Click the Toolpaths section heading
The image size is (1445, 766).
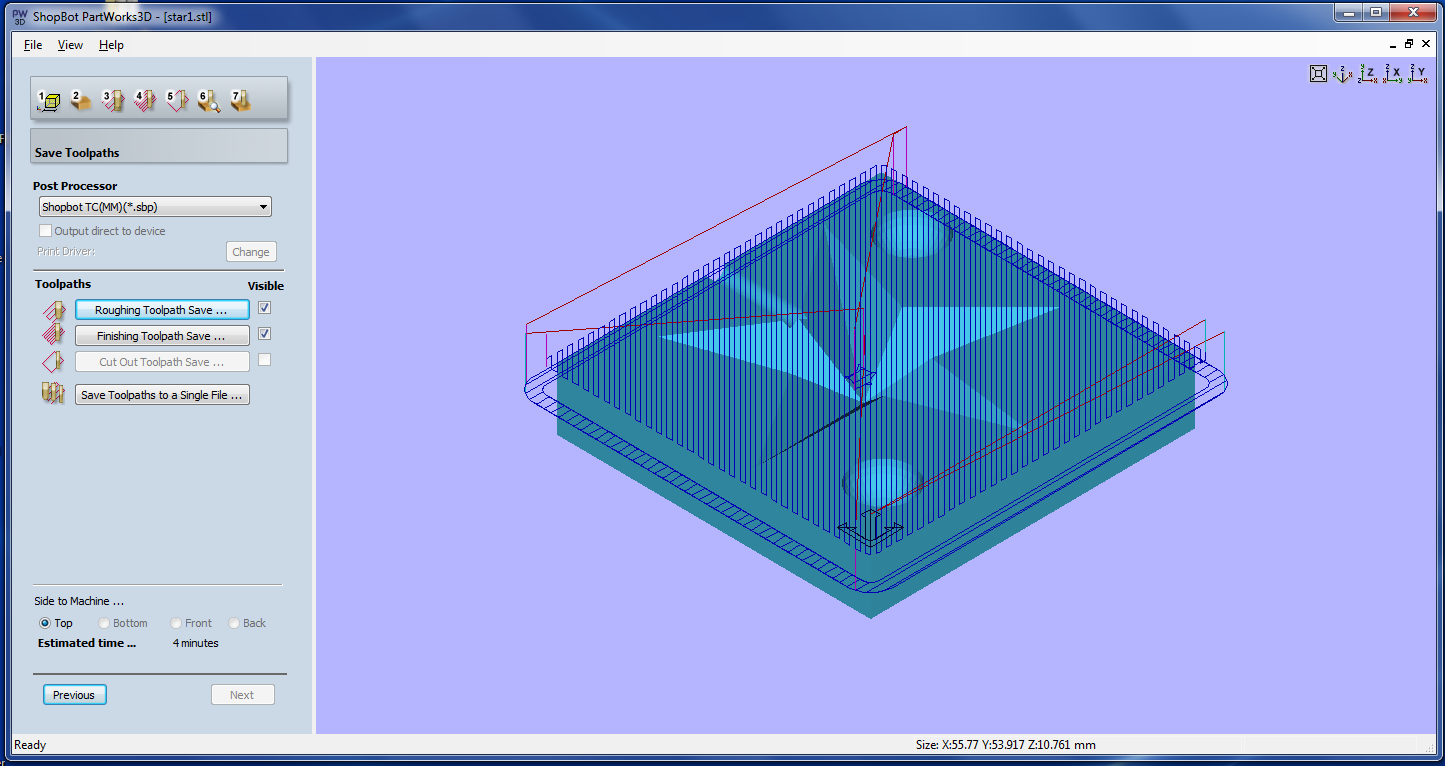click(63, 284)
